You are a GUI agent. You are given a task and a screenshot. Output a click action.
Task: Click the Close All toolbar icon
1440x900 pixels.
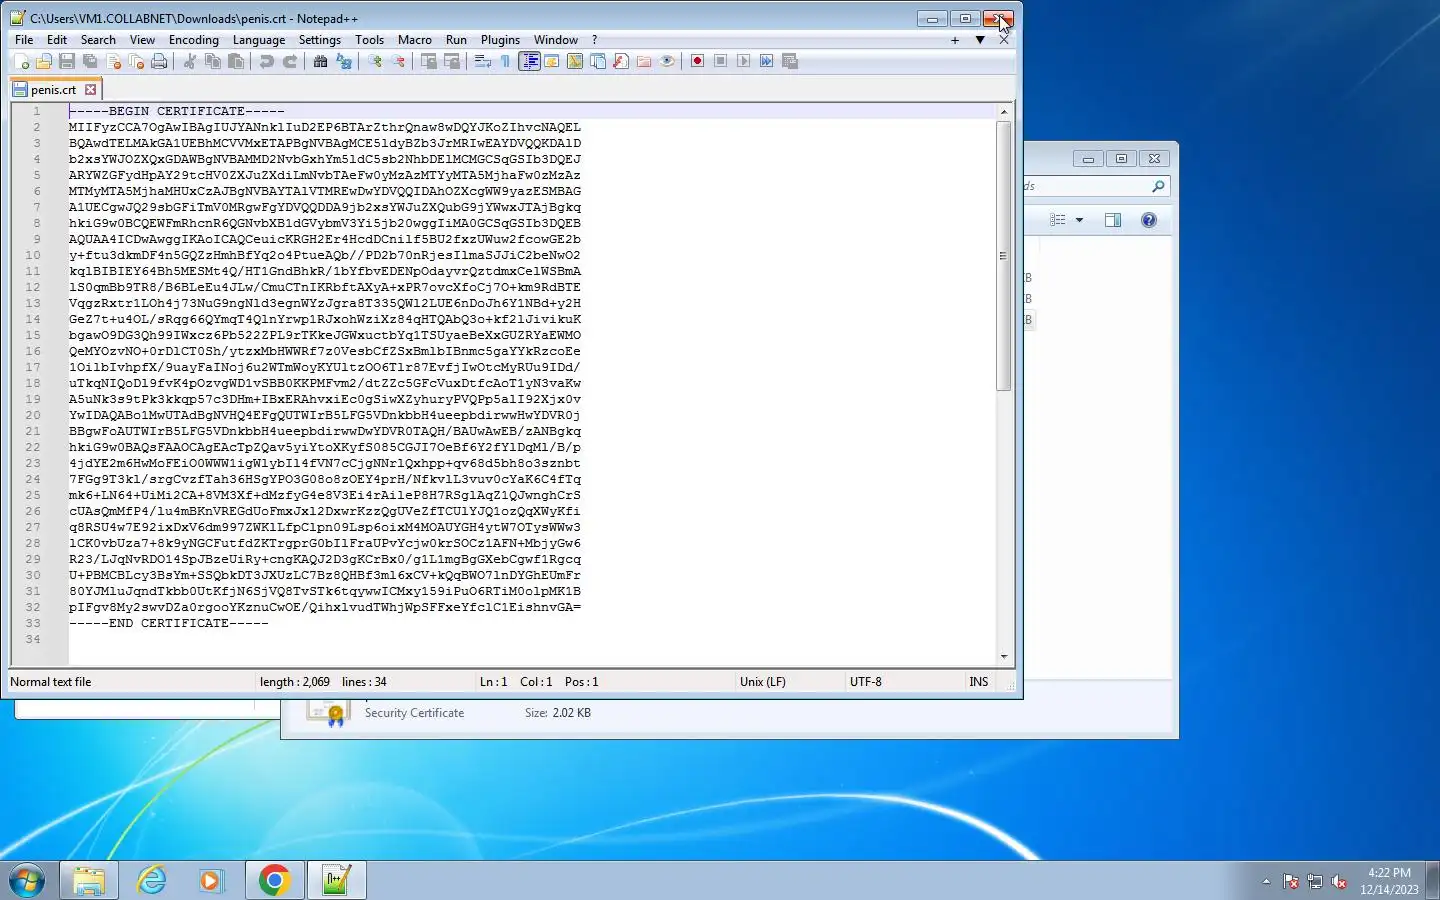click(x=136, y=61)
